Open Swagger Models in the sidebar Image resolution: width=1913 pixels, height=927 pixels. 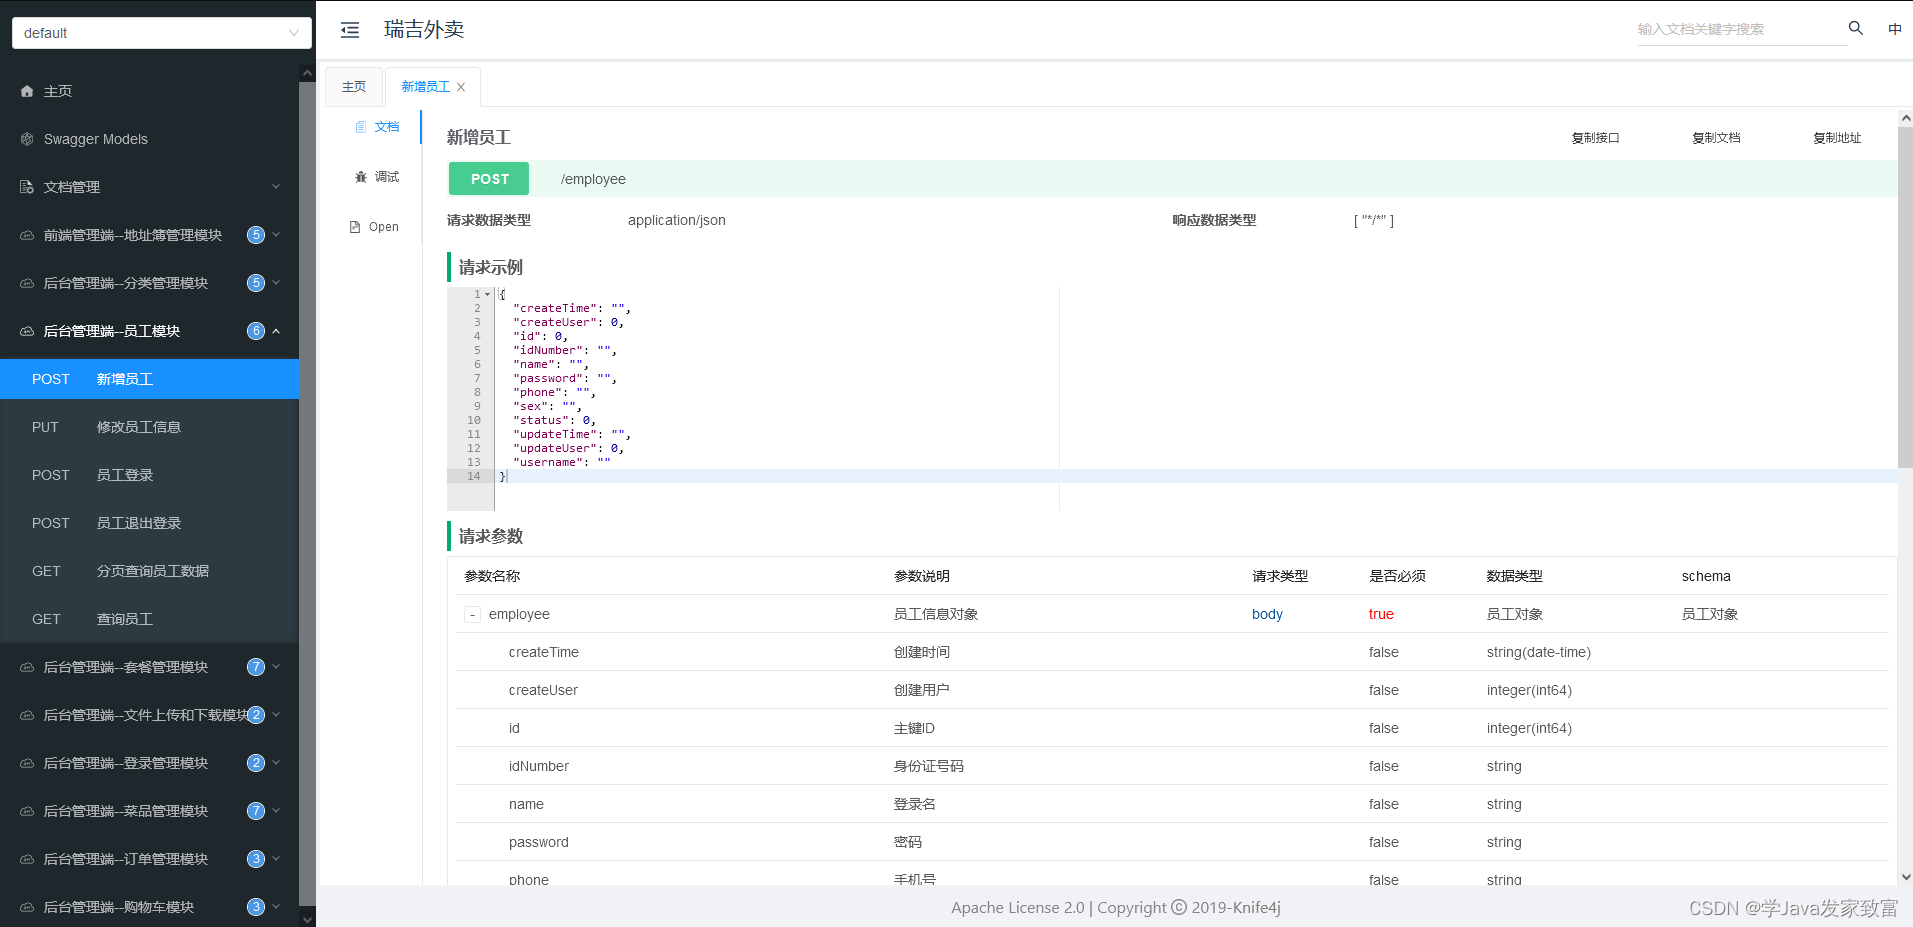[x=149, y=139]
